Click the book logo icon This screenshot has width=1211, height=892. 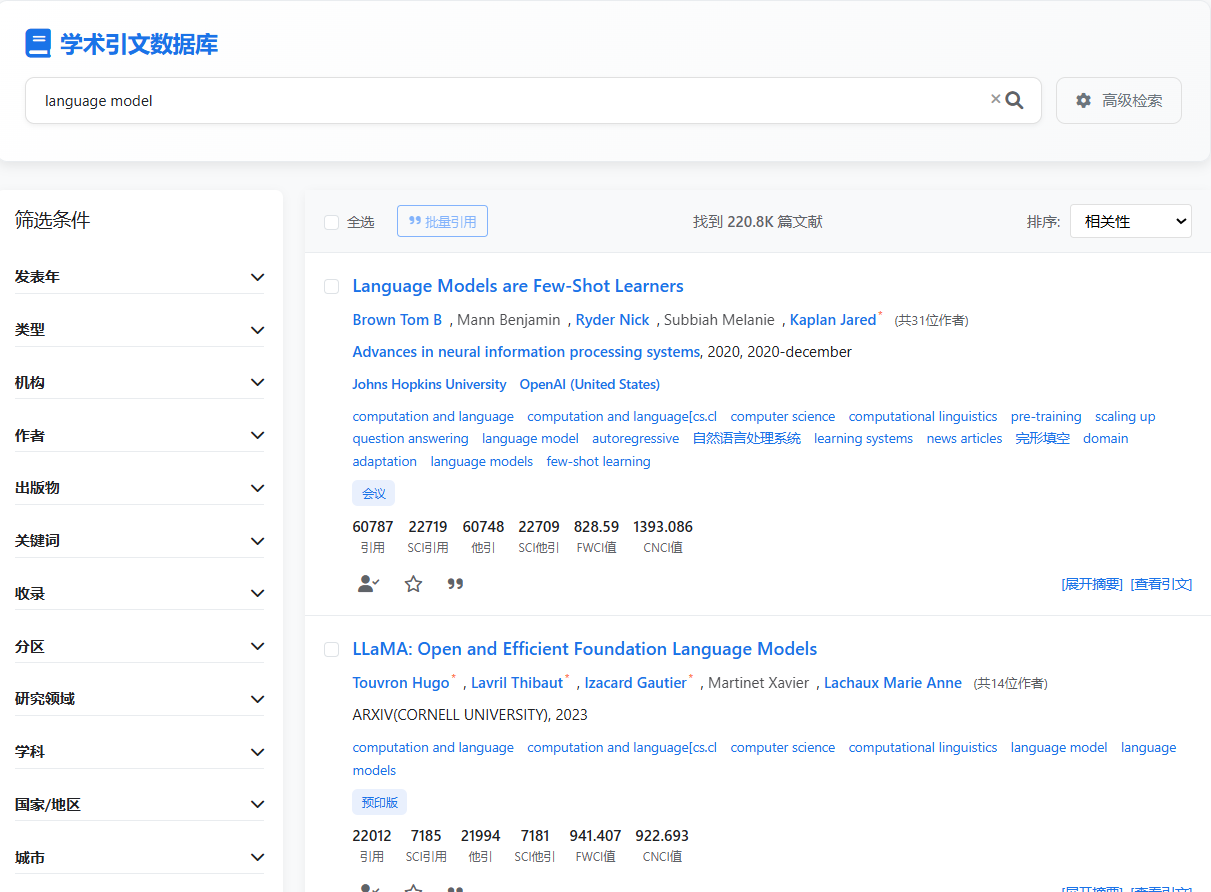click(x=38, y=44)
